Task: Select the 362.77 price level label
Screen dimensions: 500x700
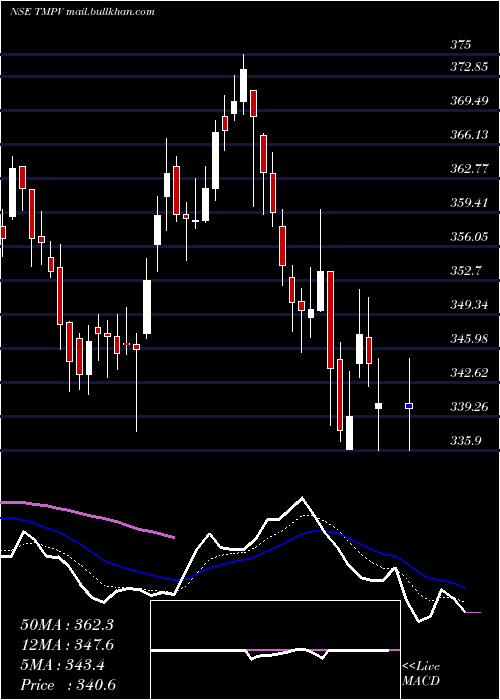Action: click(469, 169)
